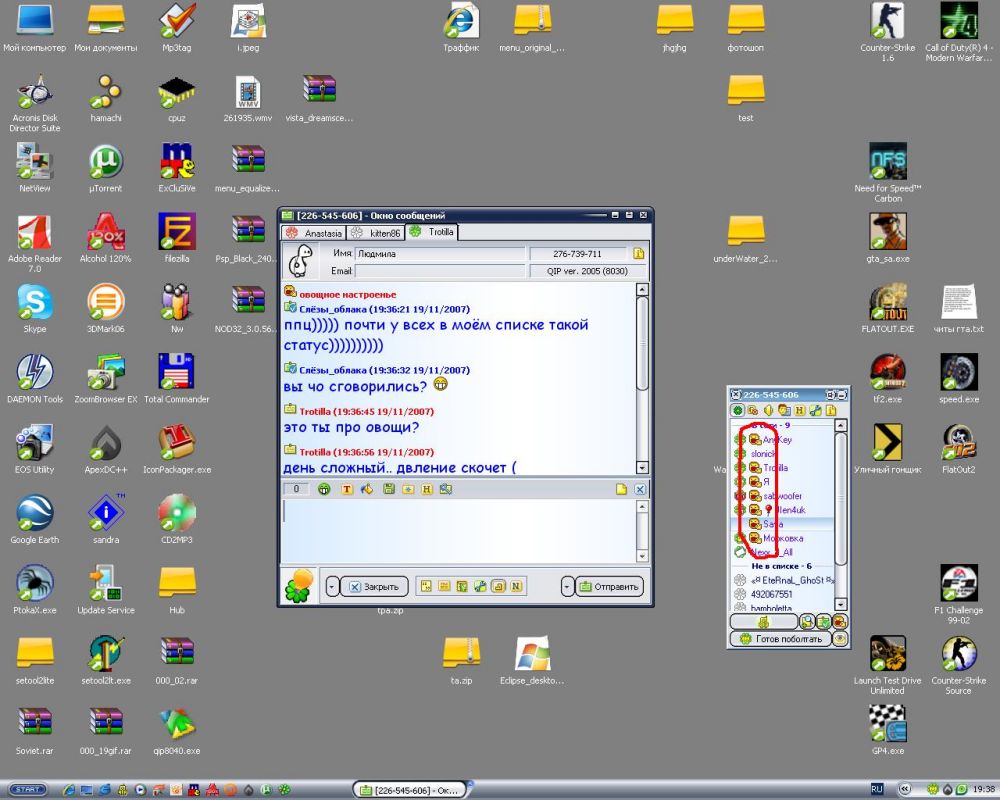1000x800 pixels.
Task: Click into the message input area
Action: (459, 531)
